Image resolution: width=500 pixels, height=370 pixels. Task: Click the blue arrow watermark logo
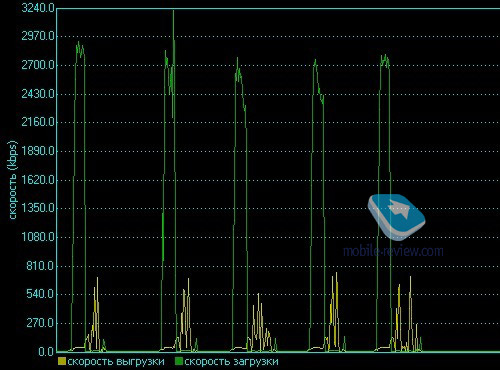pyautogui.click(x=396, y=217)
